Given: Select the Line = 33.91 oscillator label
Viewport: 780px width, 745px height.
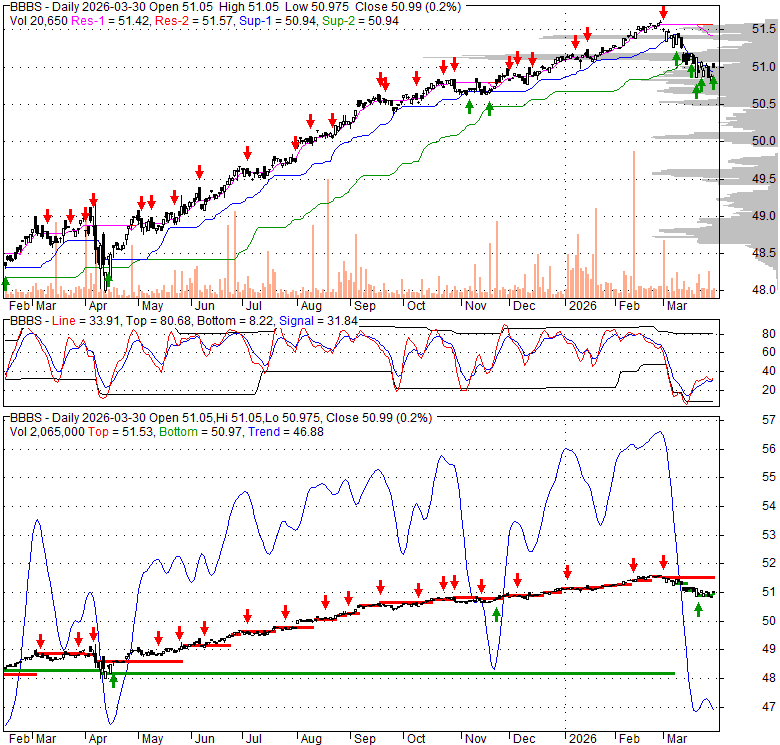Looking at the screenshot, I should coord(86,321).
